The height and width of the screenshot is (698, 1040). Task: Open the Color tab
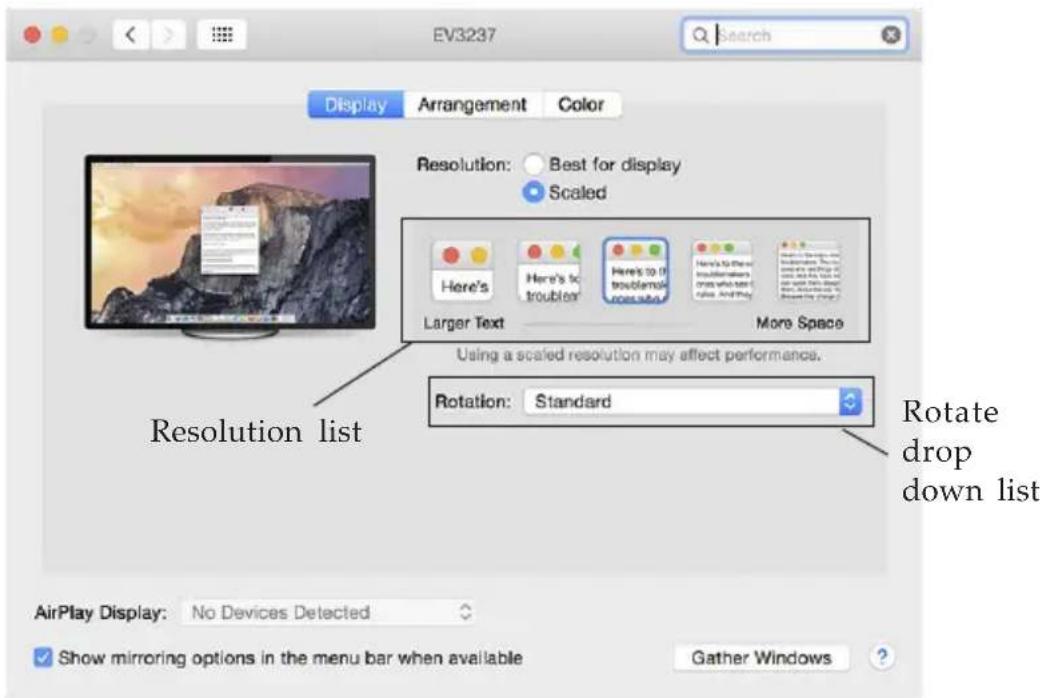coord(581,105)
